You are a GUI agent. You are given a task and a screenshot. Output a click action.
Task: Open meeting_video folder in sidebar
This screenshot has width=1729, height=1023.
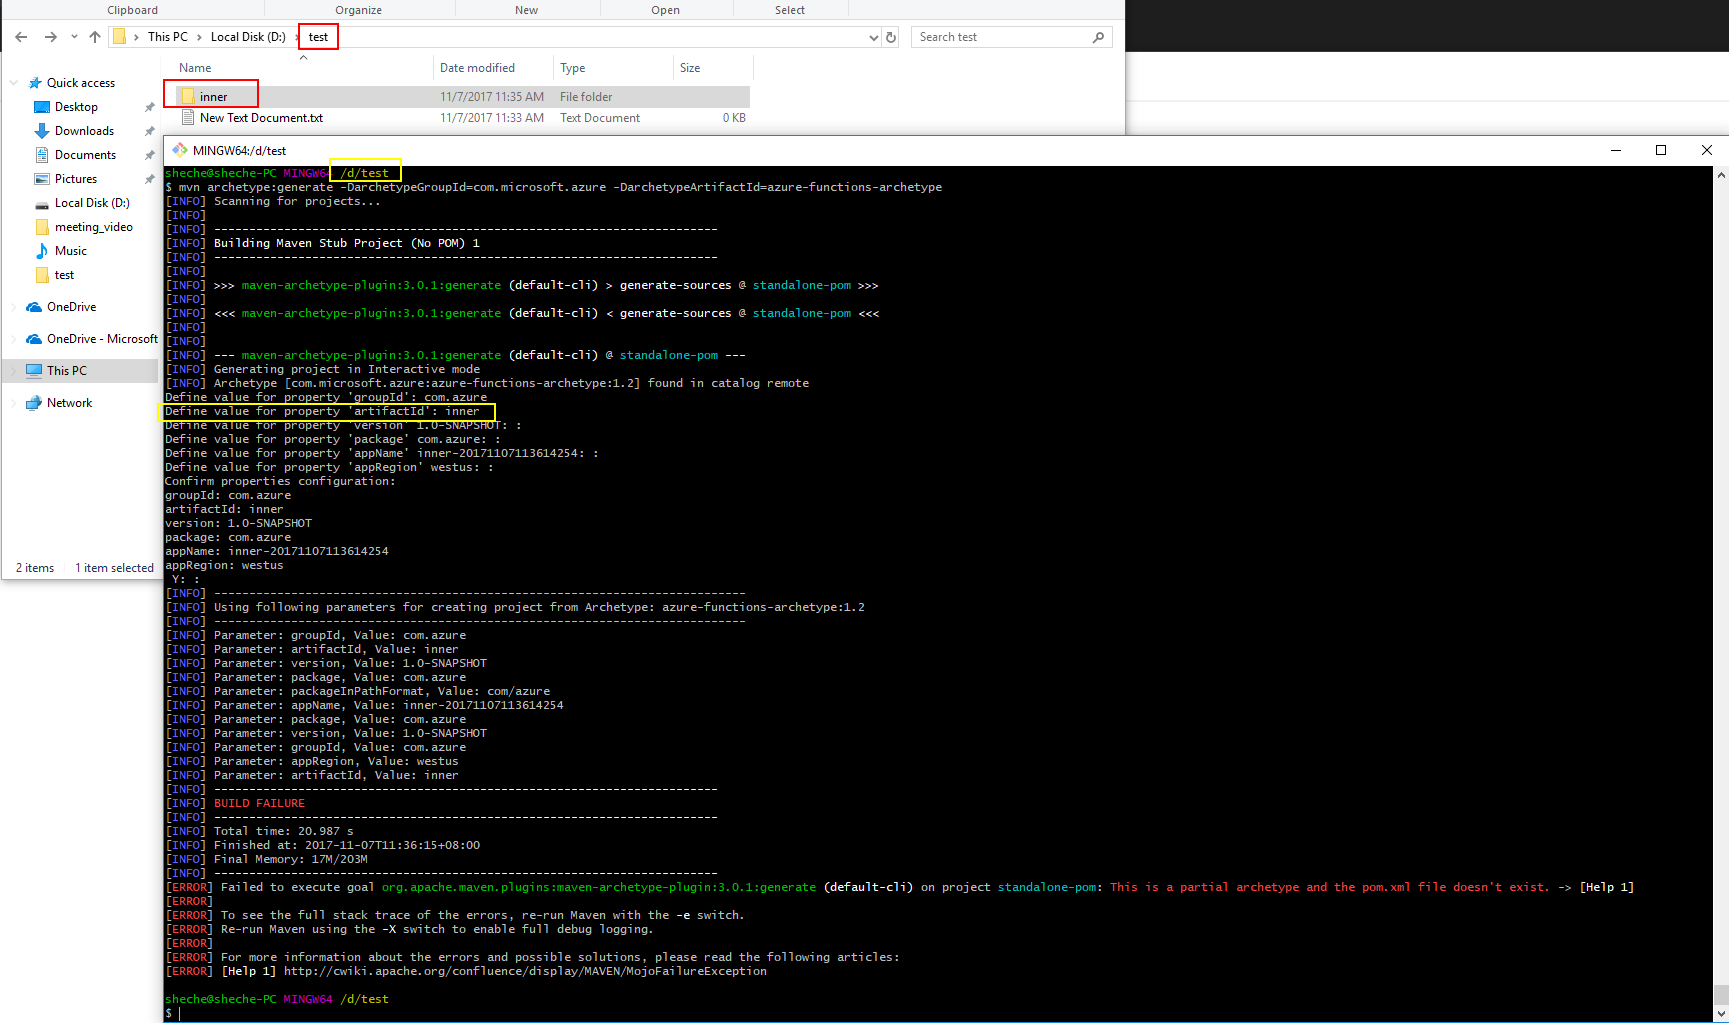coord(94,227)
